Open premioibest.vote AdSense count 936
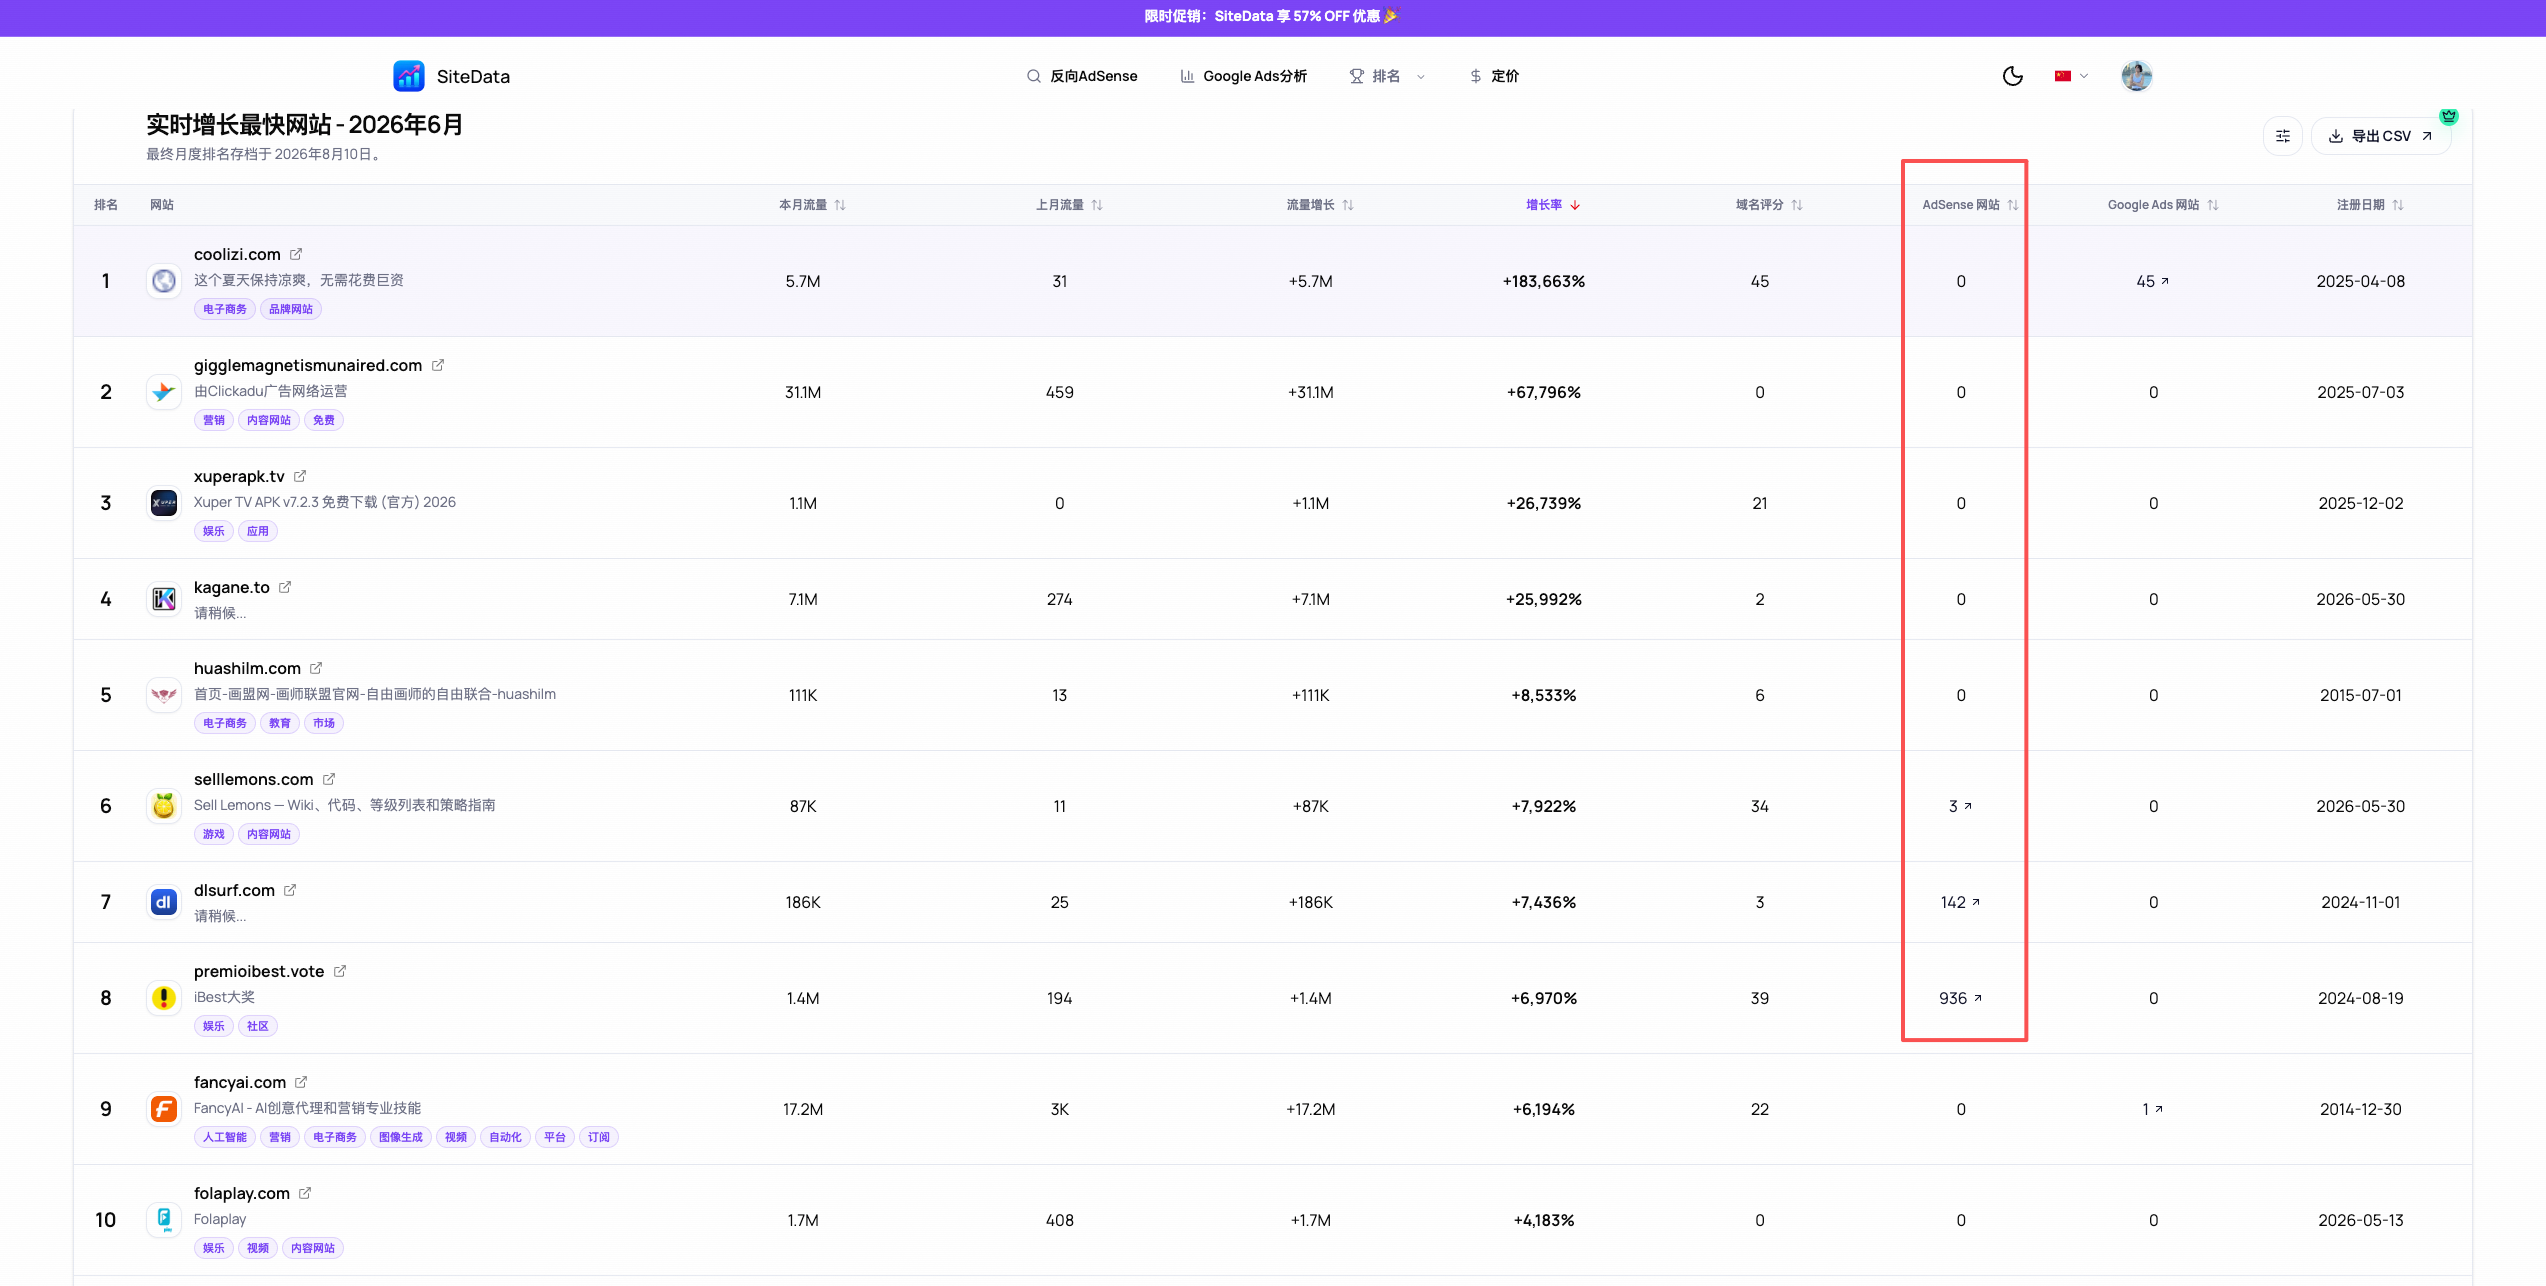The height and width of the screenshot is (1286, 2546). 1961,998
